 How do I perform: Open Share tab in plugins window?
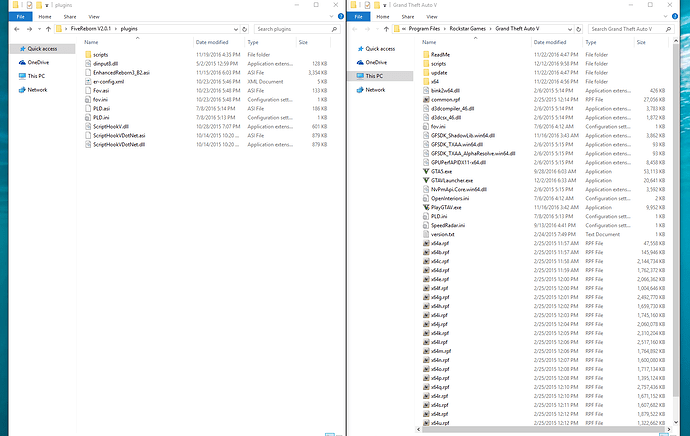click(70, 17)
